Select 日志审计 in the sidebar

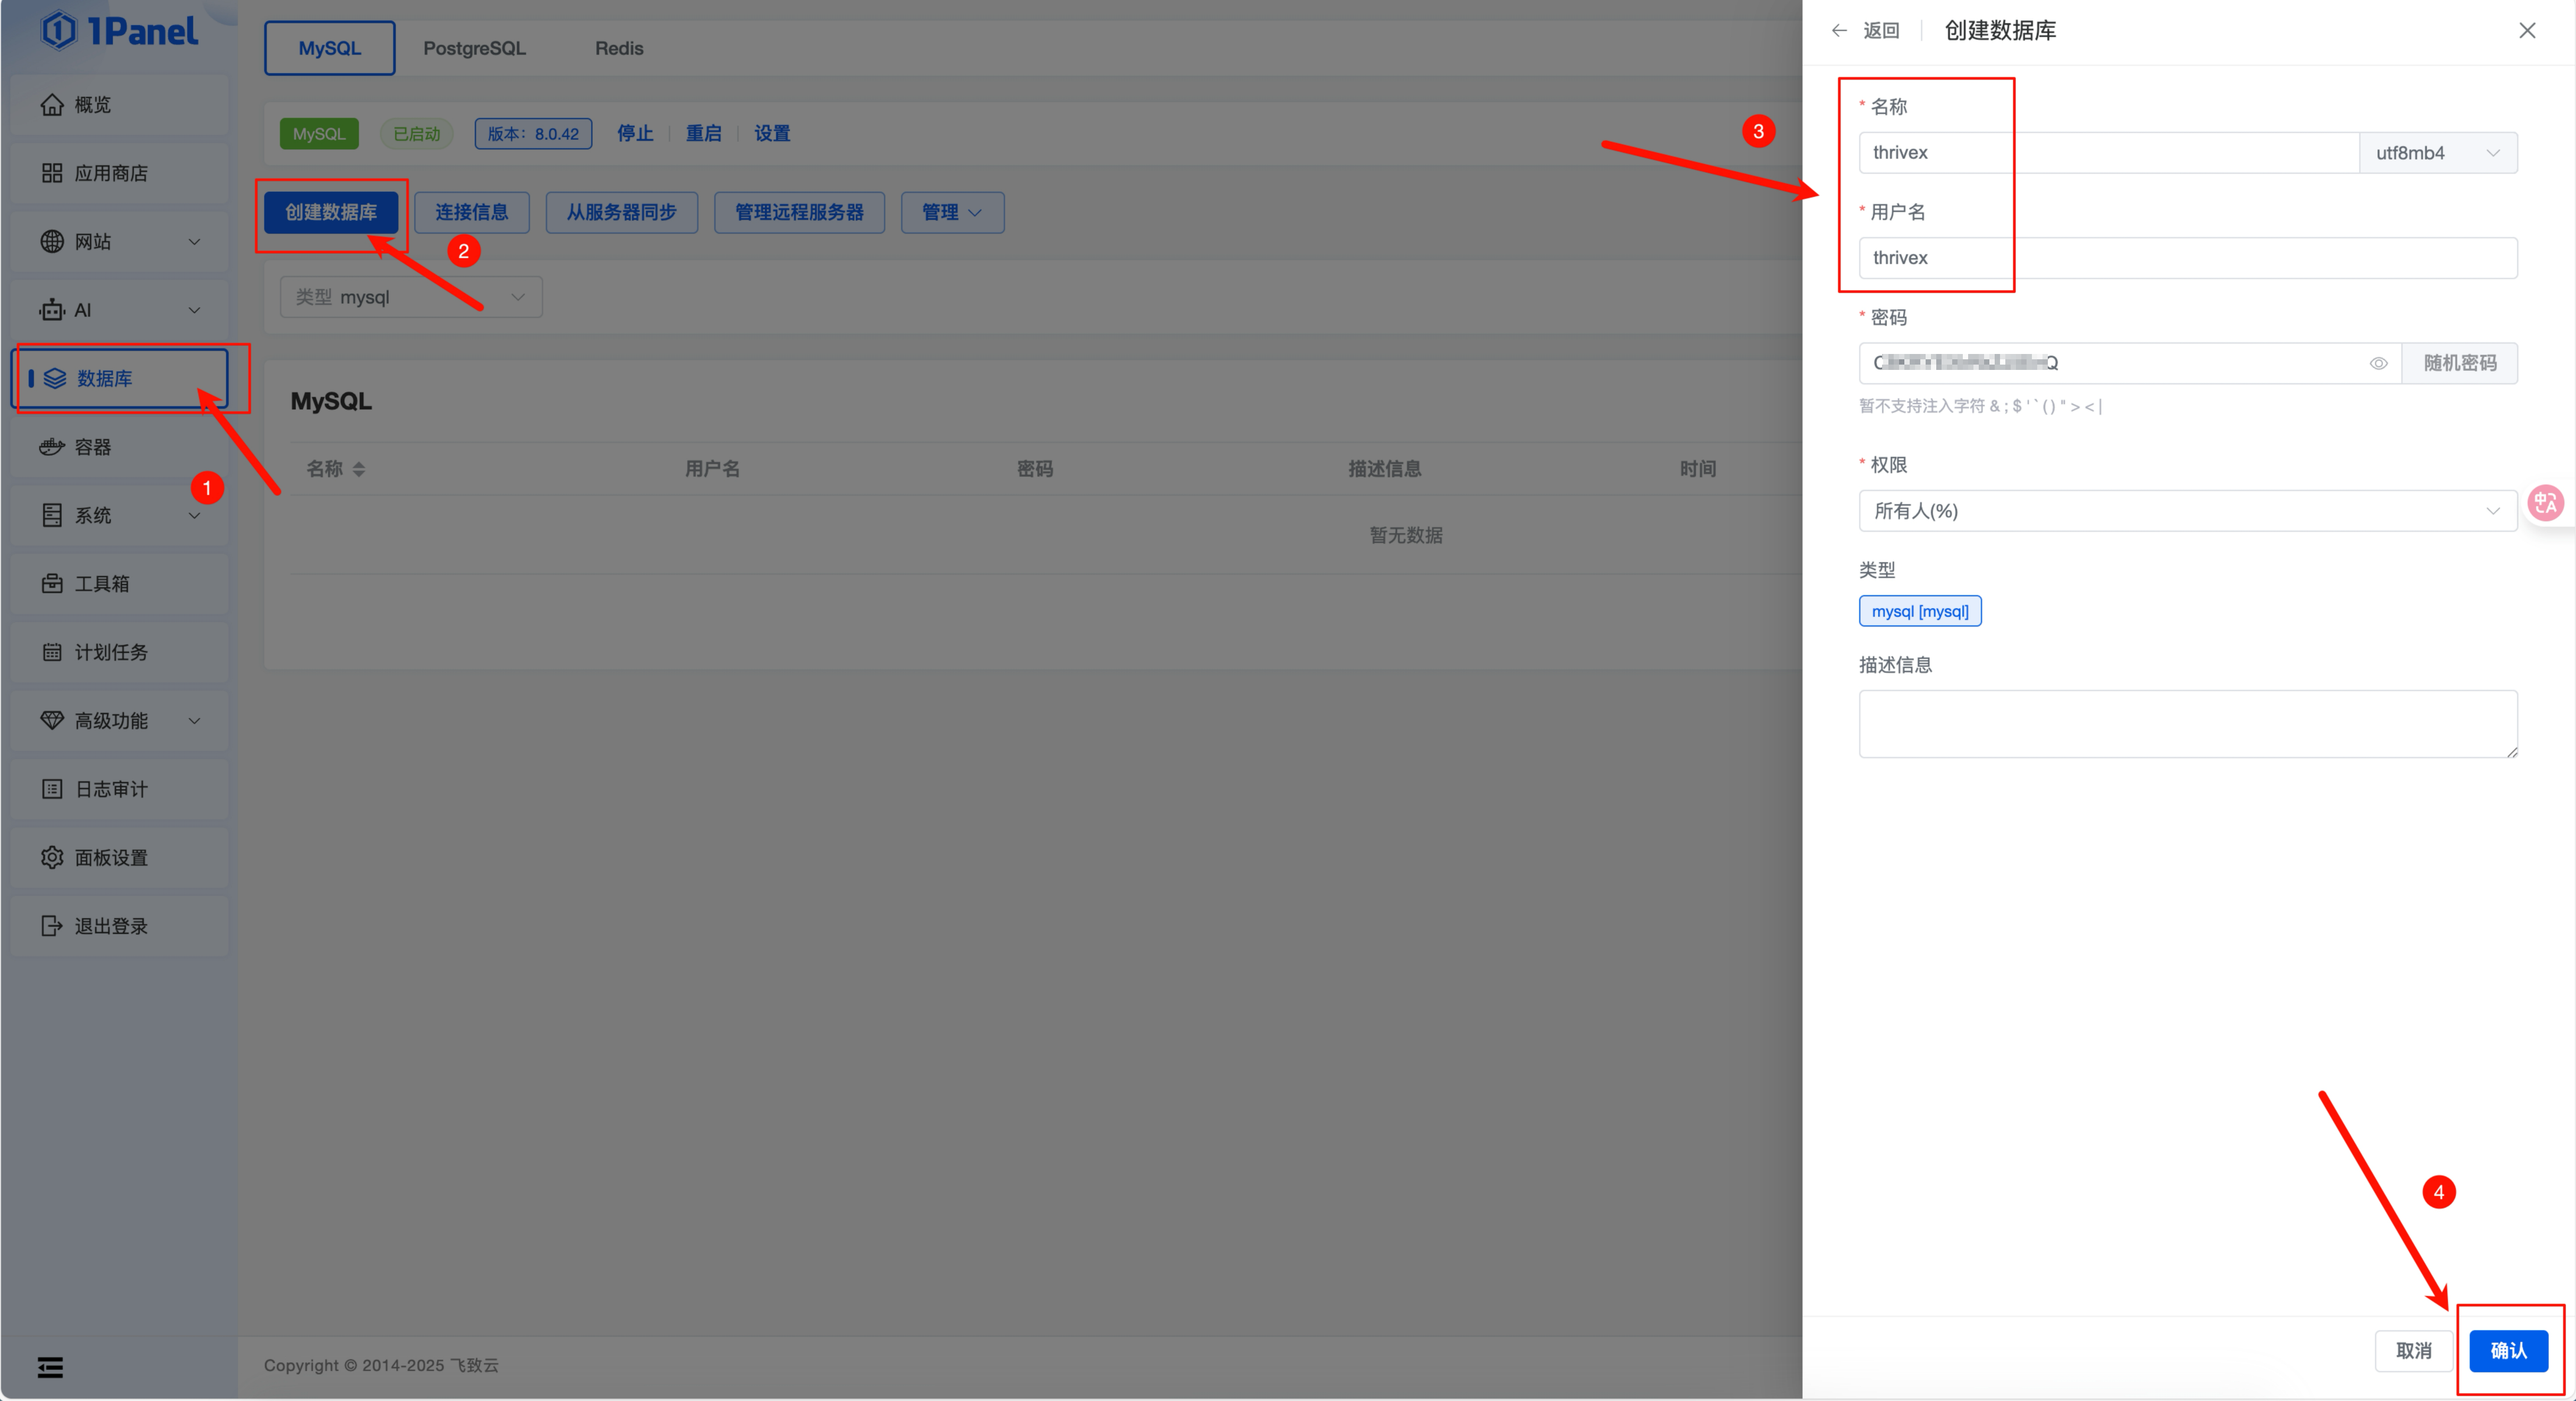[x=120, y=789]
